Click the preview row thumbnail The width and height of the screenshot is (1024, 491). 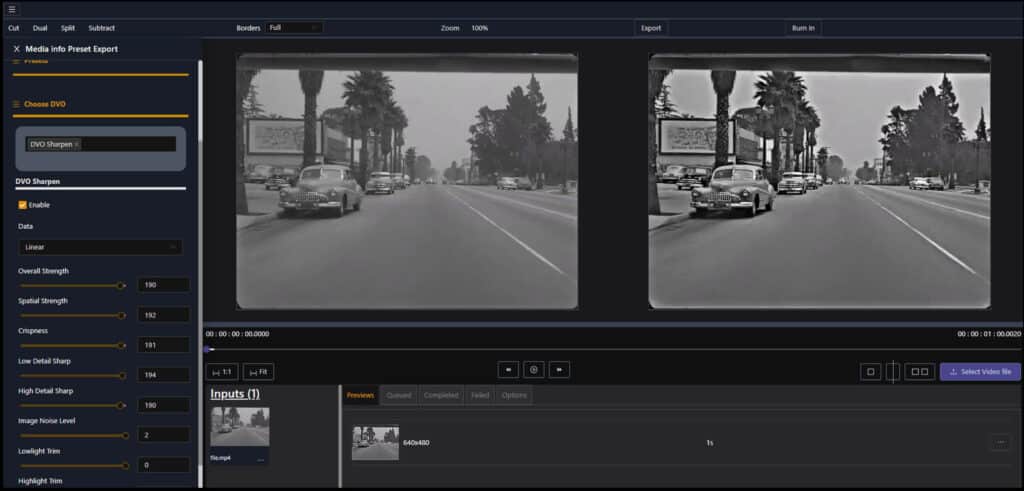pos(375,443)
